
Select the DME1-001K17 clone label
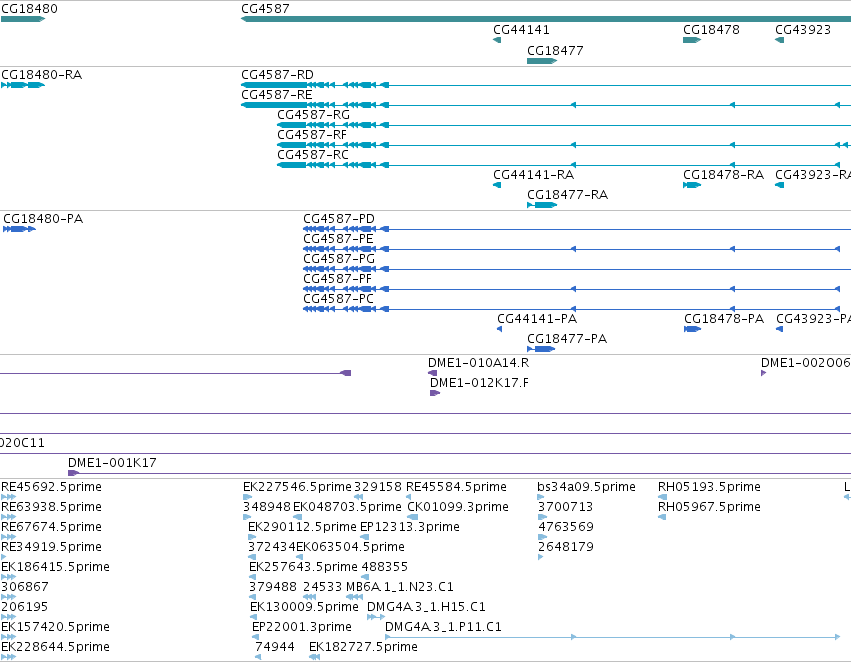(x=112, y=463)
